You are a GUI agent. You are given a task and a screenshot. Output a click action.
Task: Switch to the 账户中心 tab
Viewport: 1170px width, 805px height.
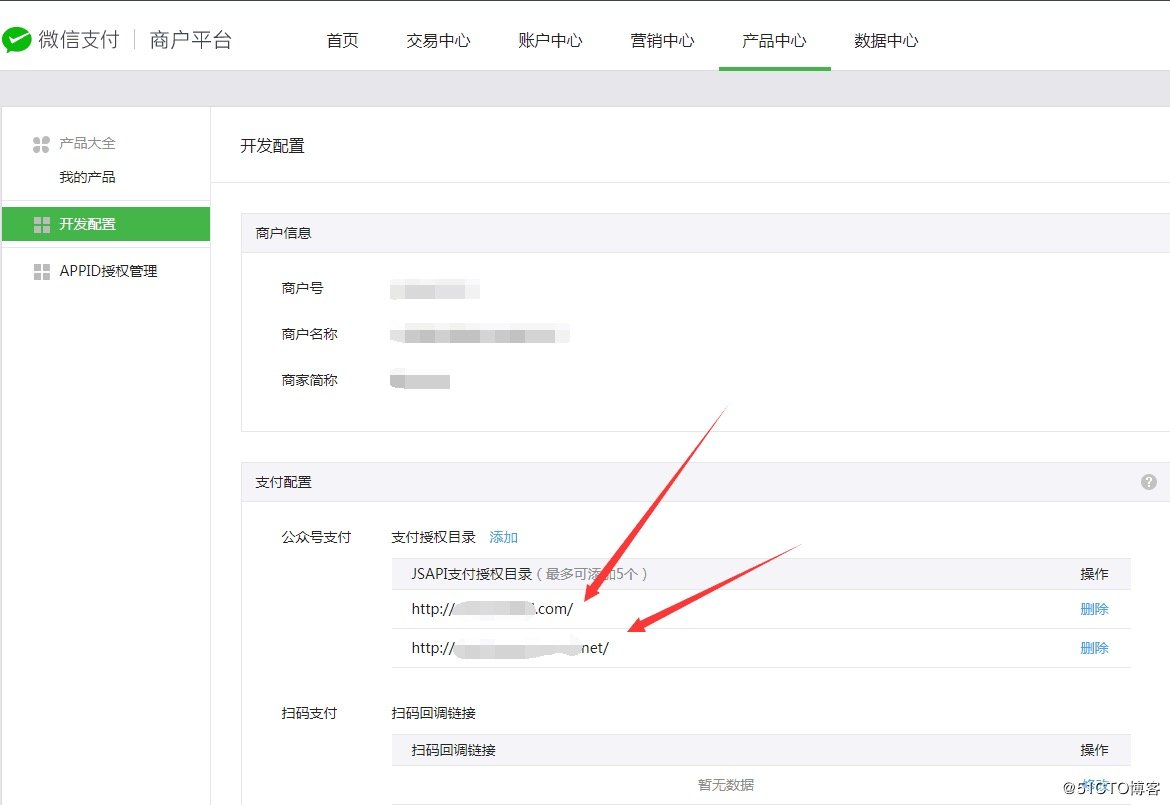(550, 40)
